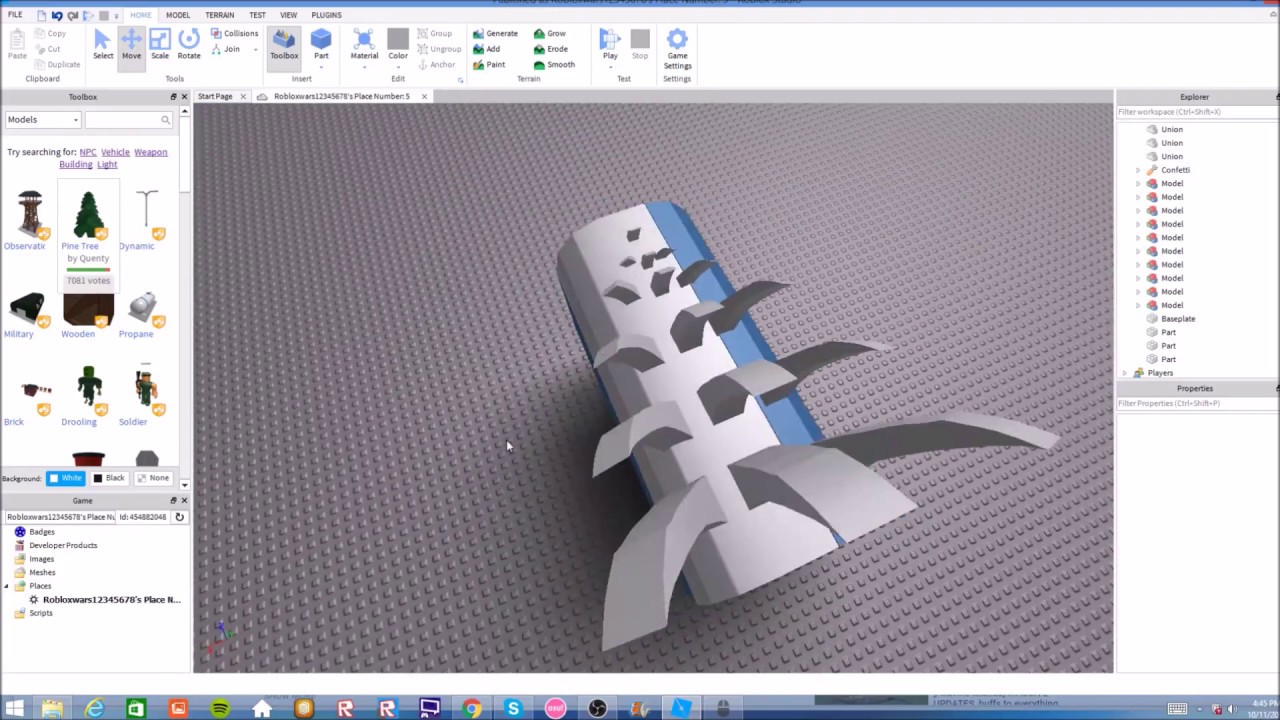Image resolution: width=1280 pixels, height=720 pixels.
Task: Open the quick access toolbar dropdown
Action: pos(117,15)
